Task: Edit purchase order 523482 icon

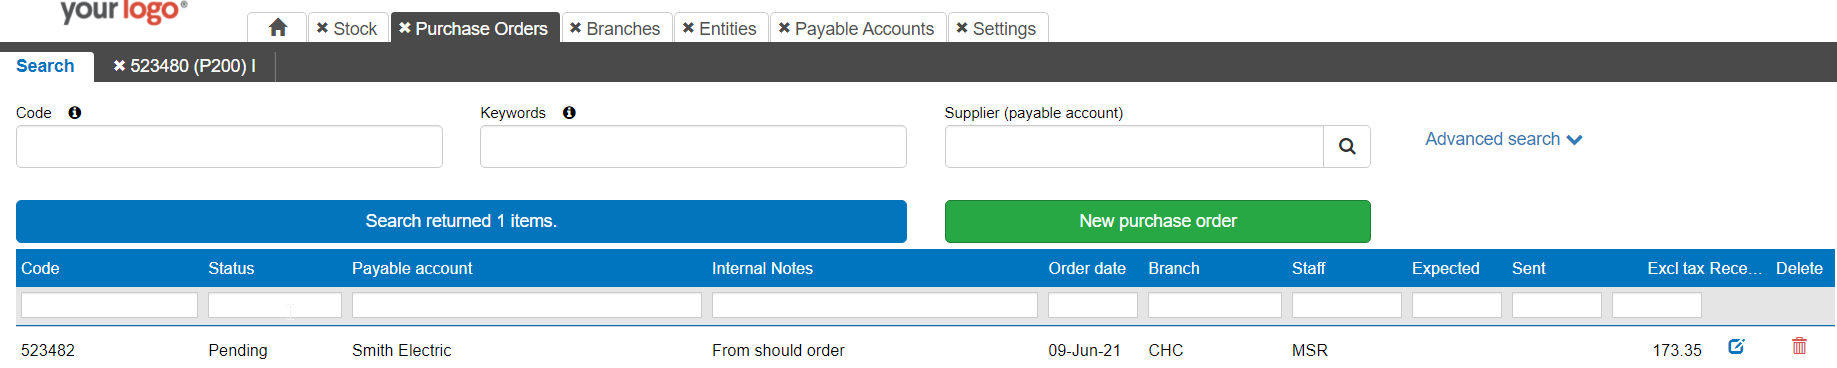Action: click(x=1736, y=347)
